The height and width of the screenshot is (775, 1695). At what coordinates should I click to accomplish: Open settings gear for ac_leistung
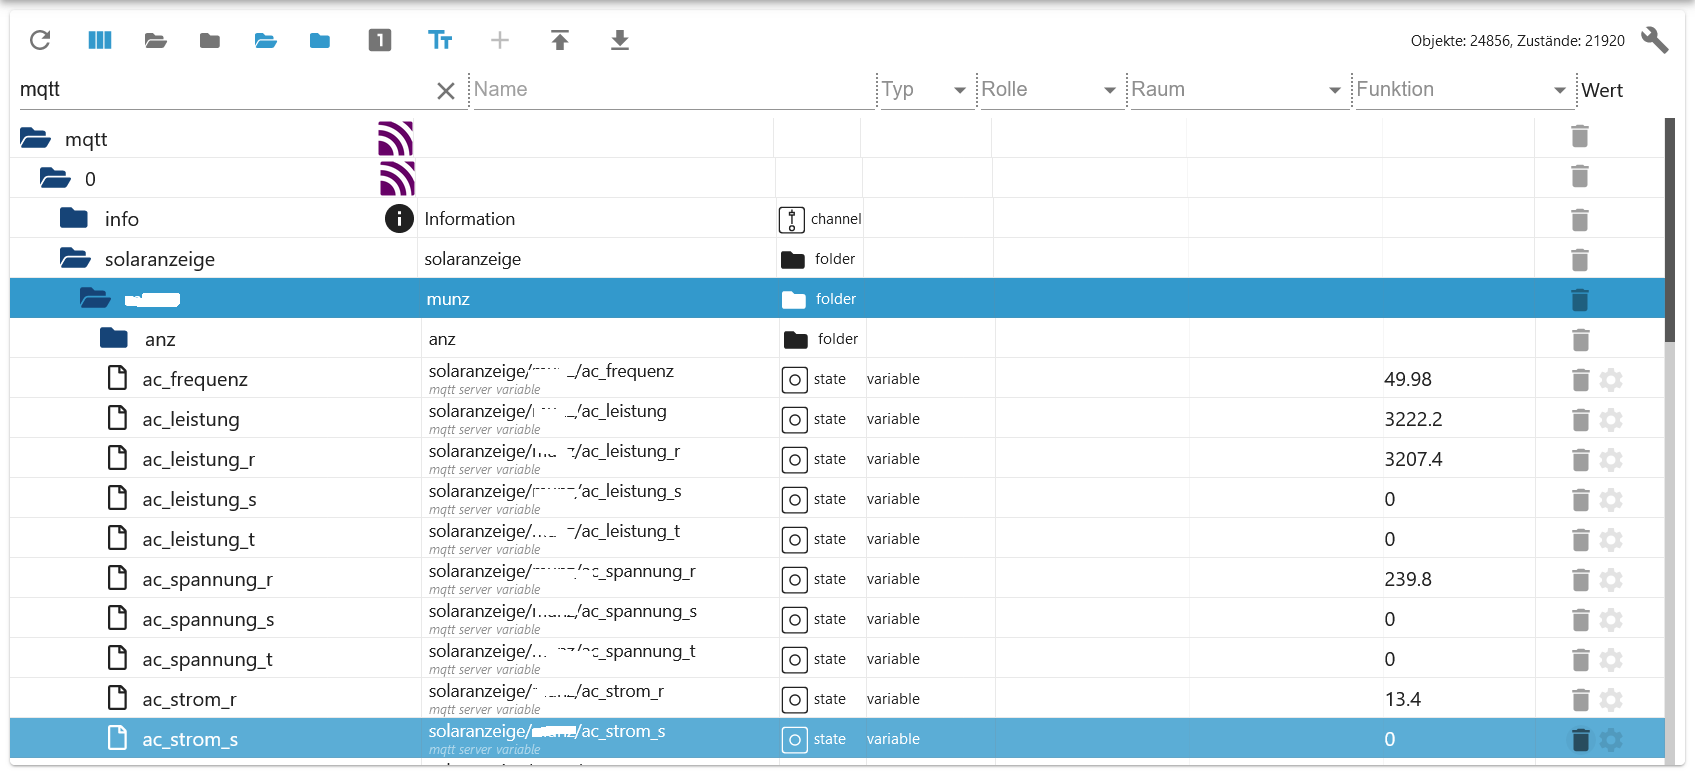tap(1611, 420)
